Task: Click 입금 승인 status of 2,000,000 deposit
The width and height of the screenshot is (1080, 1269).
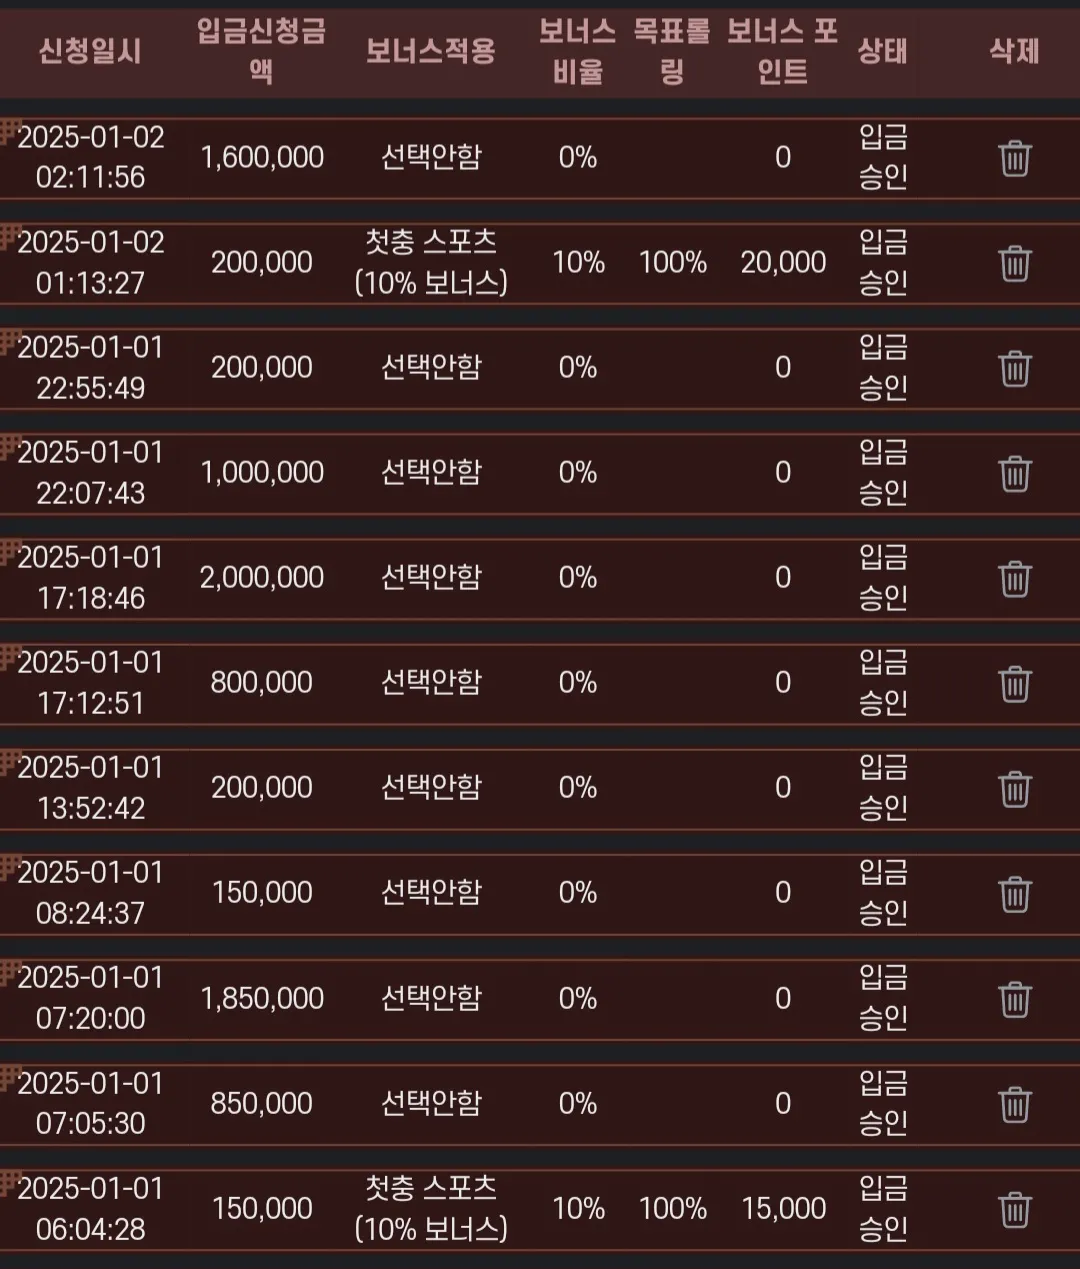Action: coord(883,577)
